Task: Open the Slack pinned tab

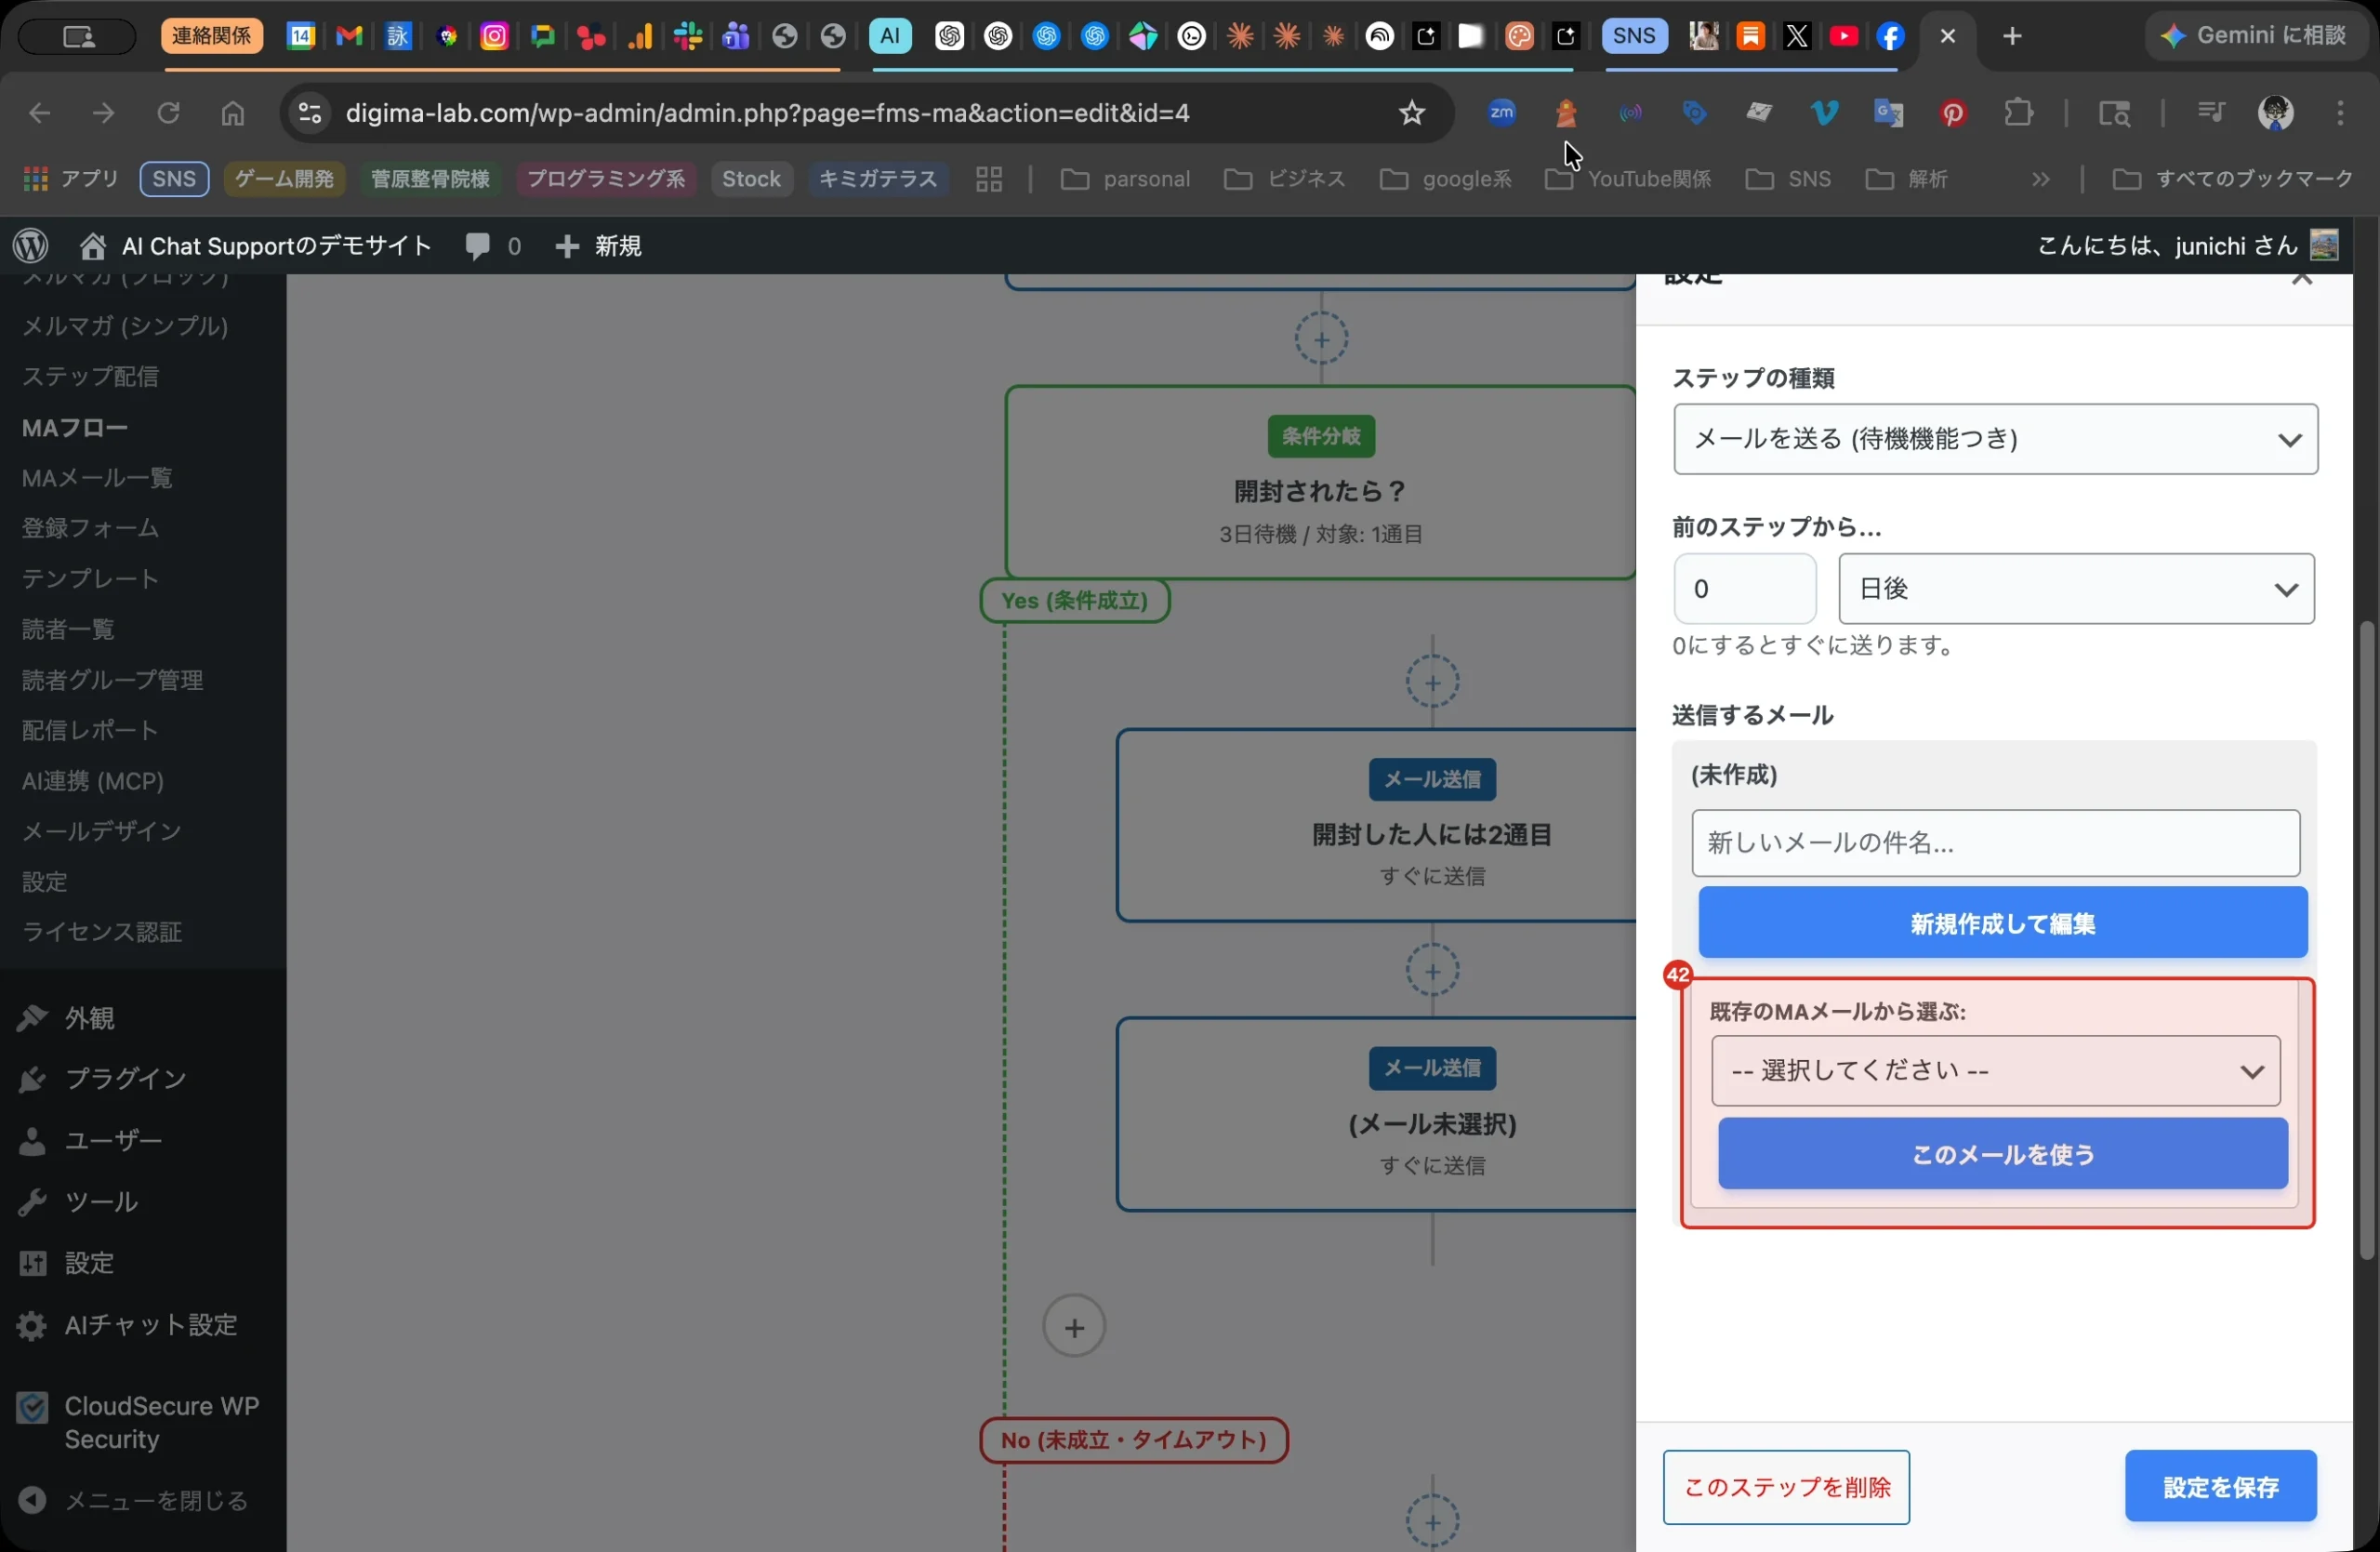Action: 688,37
